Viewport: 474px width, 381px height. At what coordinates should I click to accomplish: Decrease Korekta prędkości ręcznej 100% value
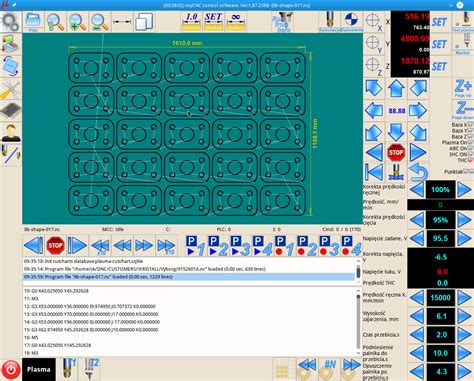pyautogui.click(x=416, y=190)
